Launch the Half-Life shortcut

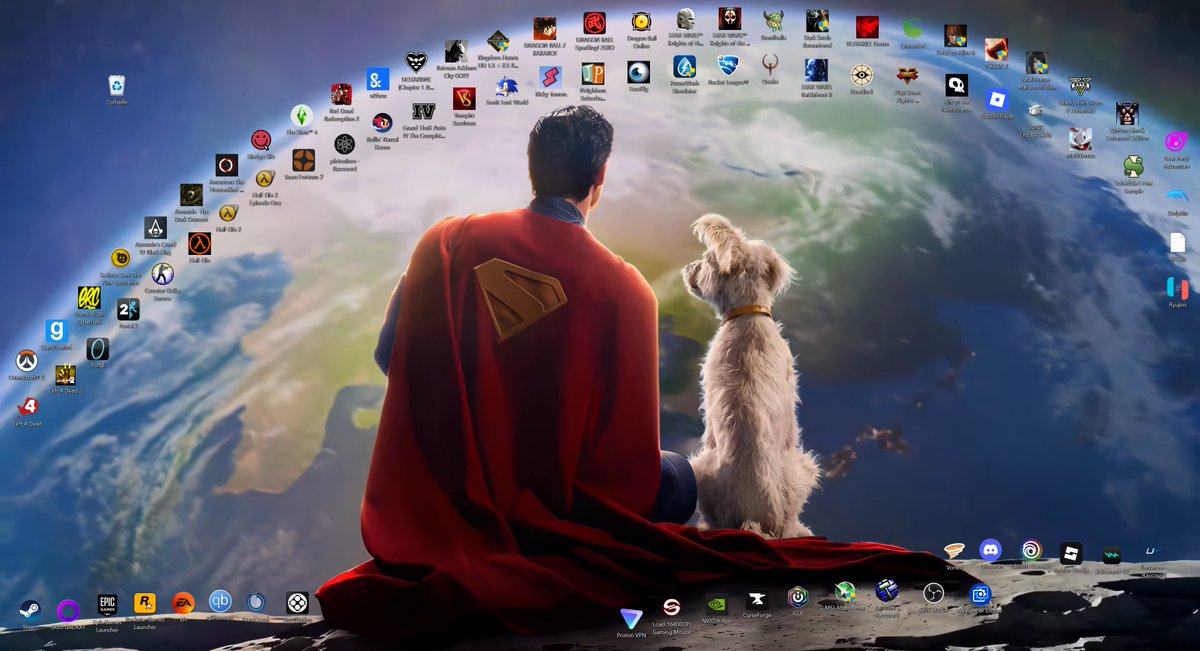pyautogui.click(x=199, y=243)
